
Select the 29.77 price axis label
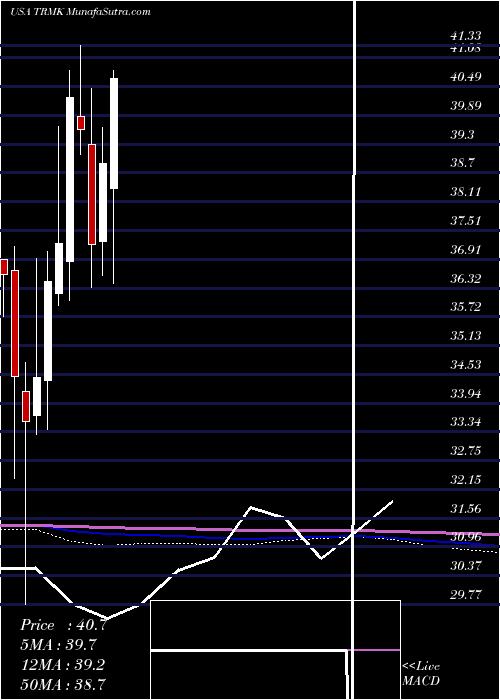[466, 595]
